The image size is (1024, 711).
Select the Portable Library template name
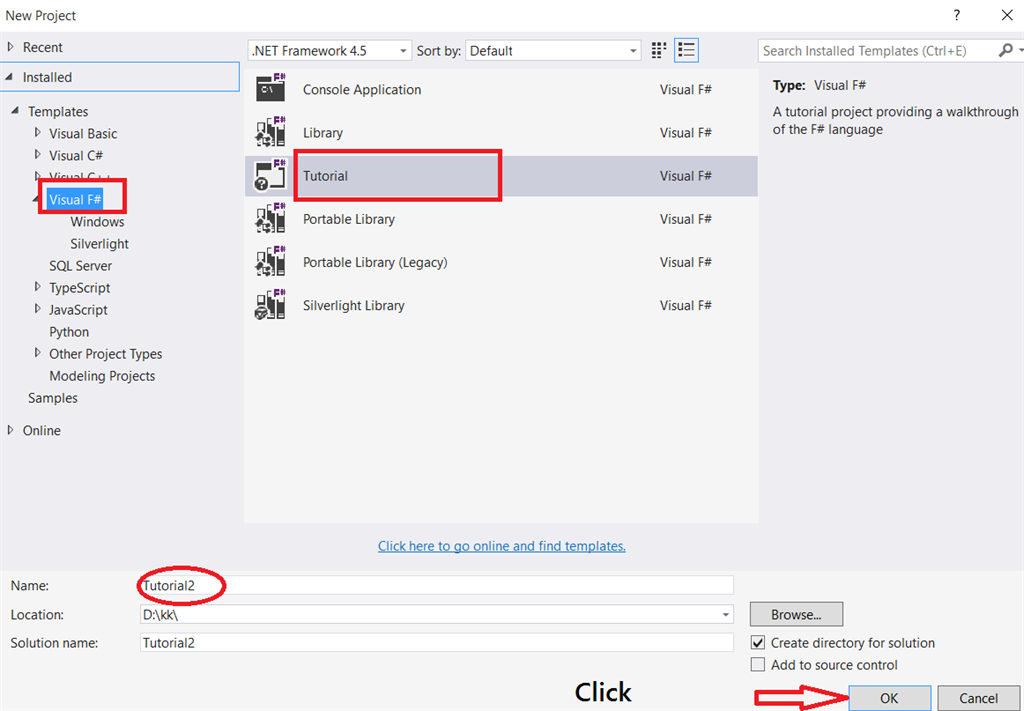tap(349, 219)
